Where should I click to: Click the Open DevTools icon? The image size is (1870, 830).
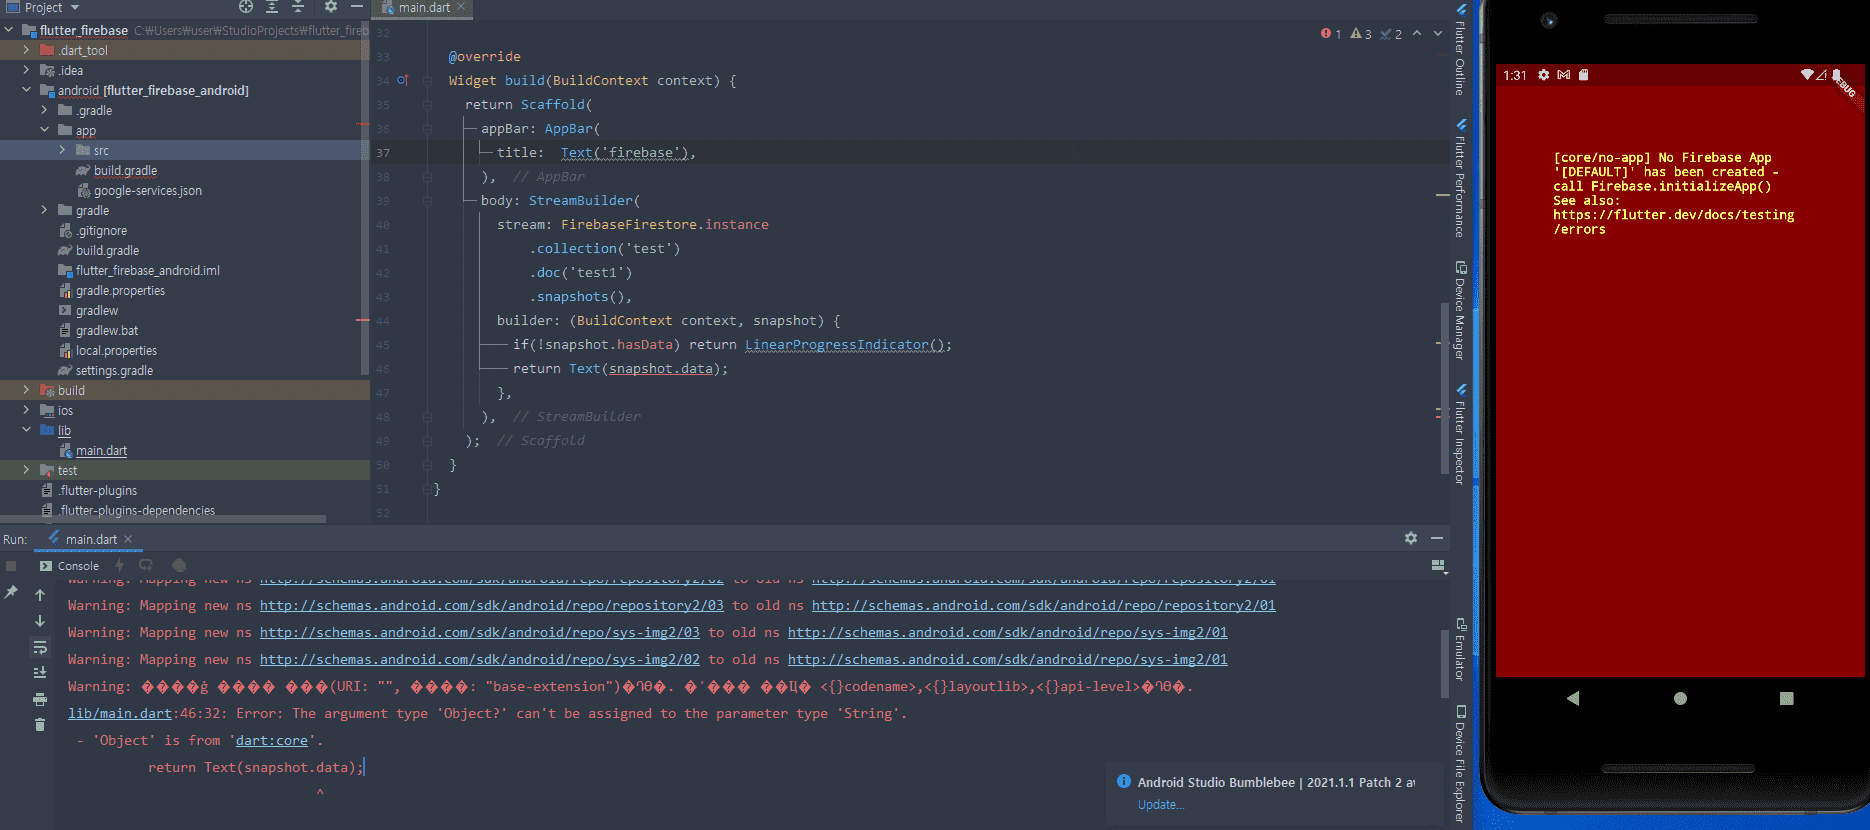[179, 566]
